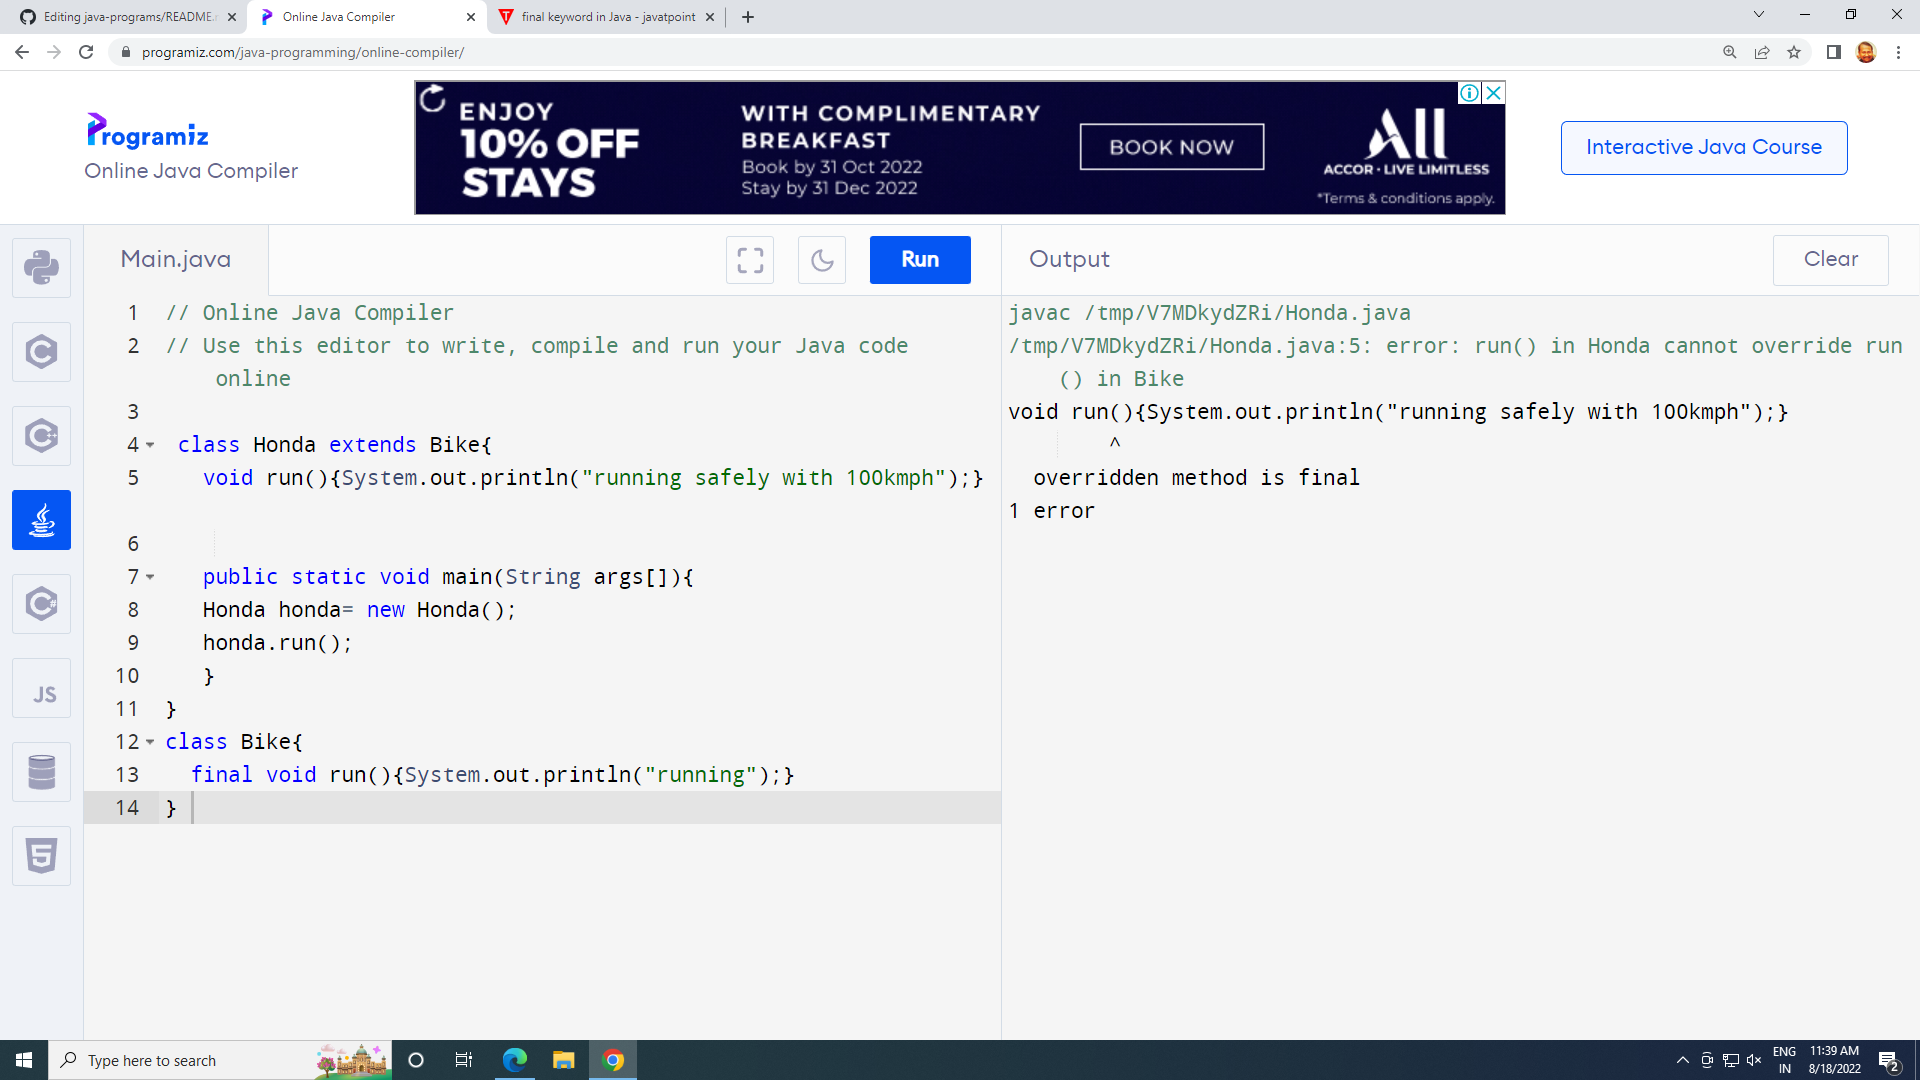Collapse the Bike class at line 12
The height and width of the screenshot is (1080, 1920).
point(149,742)
